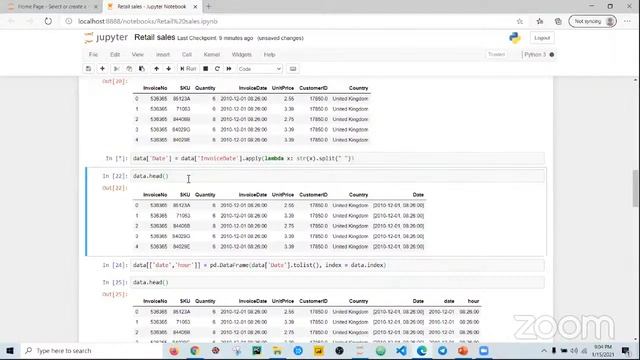640x360 pixels.
Task: Open the Cell menu
Action: coord(187,54)
